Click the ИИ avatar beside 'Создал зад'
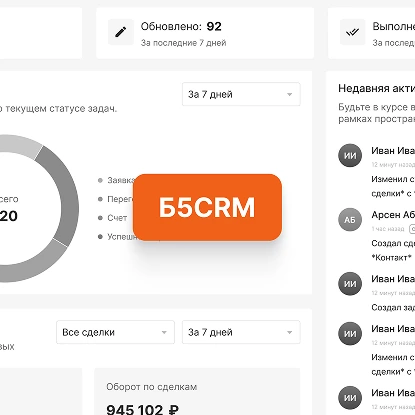The width and height of the screenshot is (415, 415). point(350,284)
